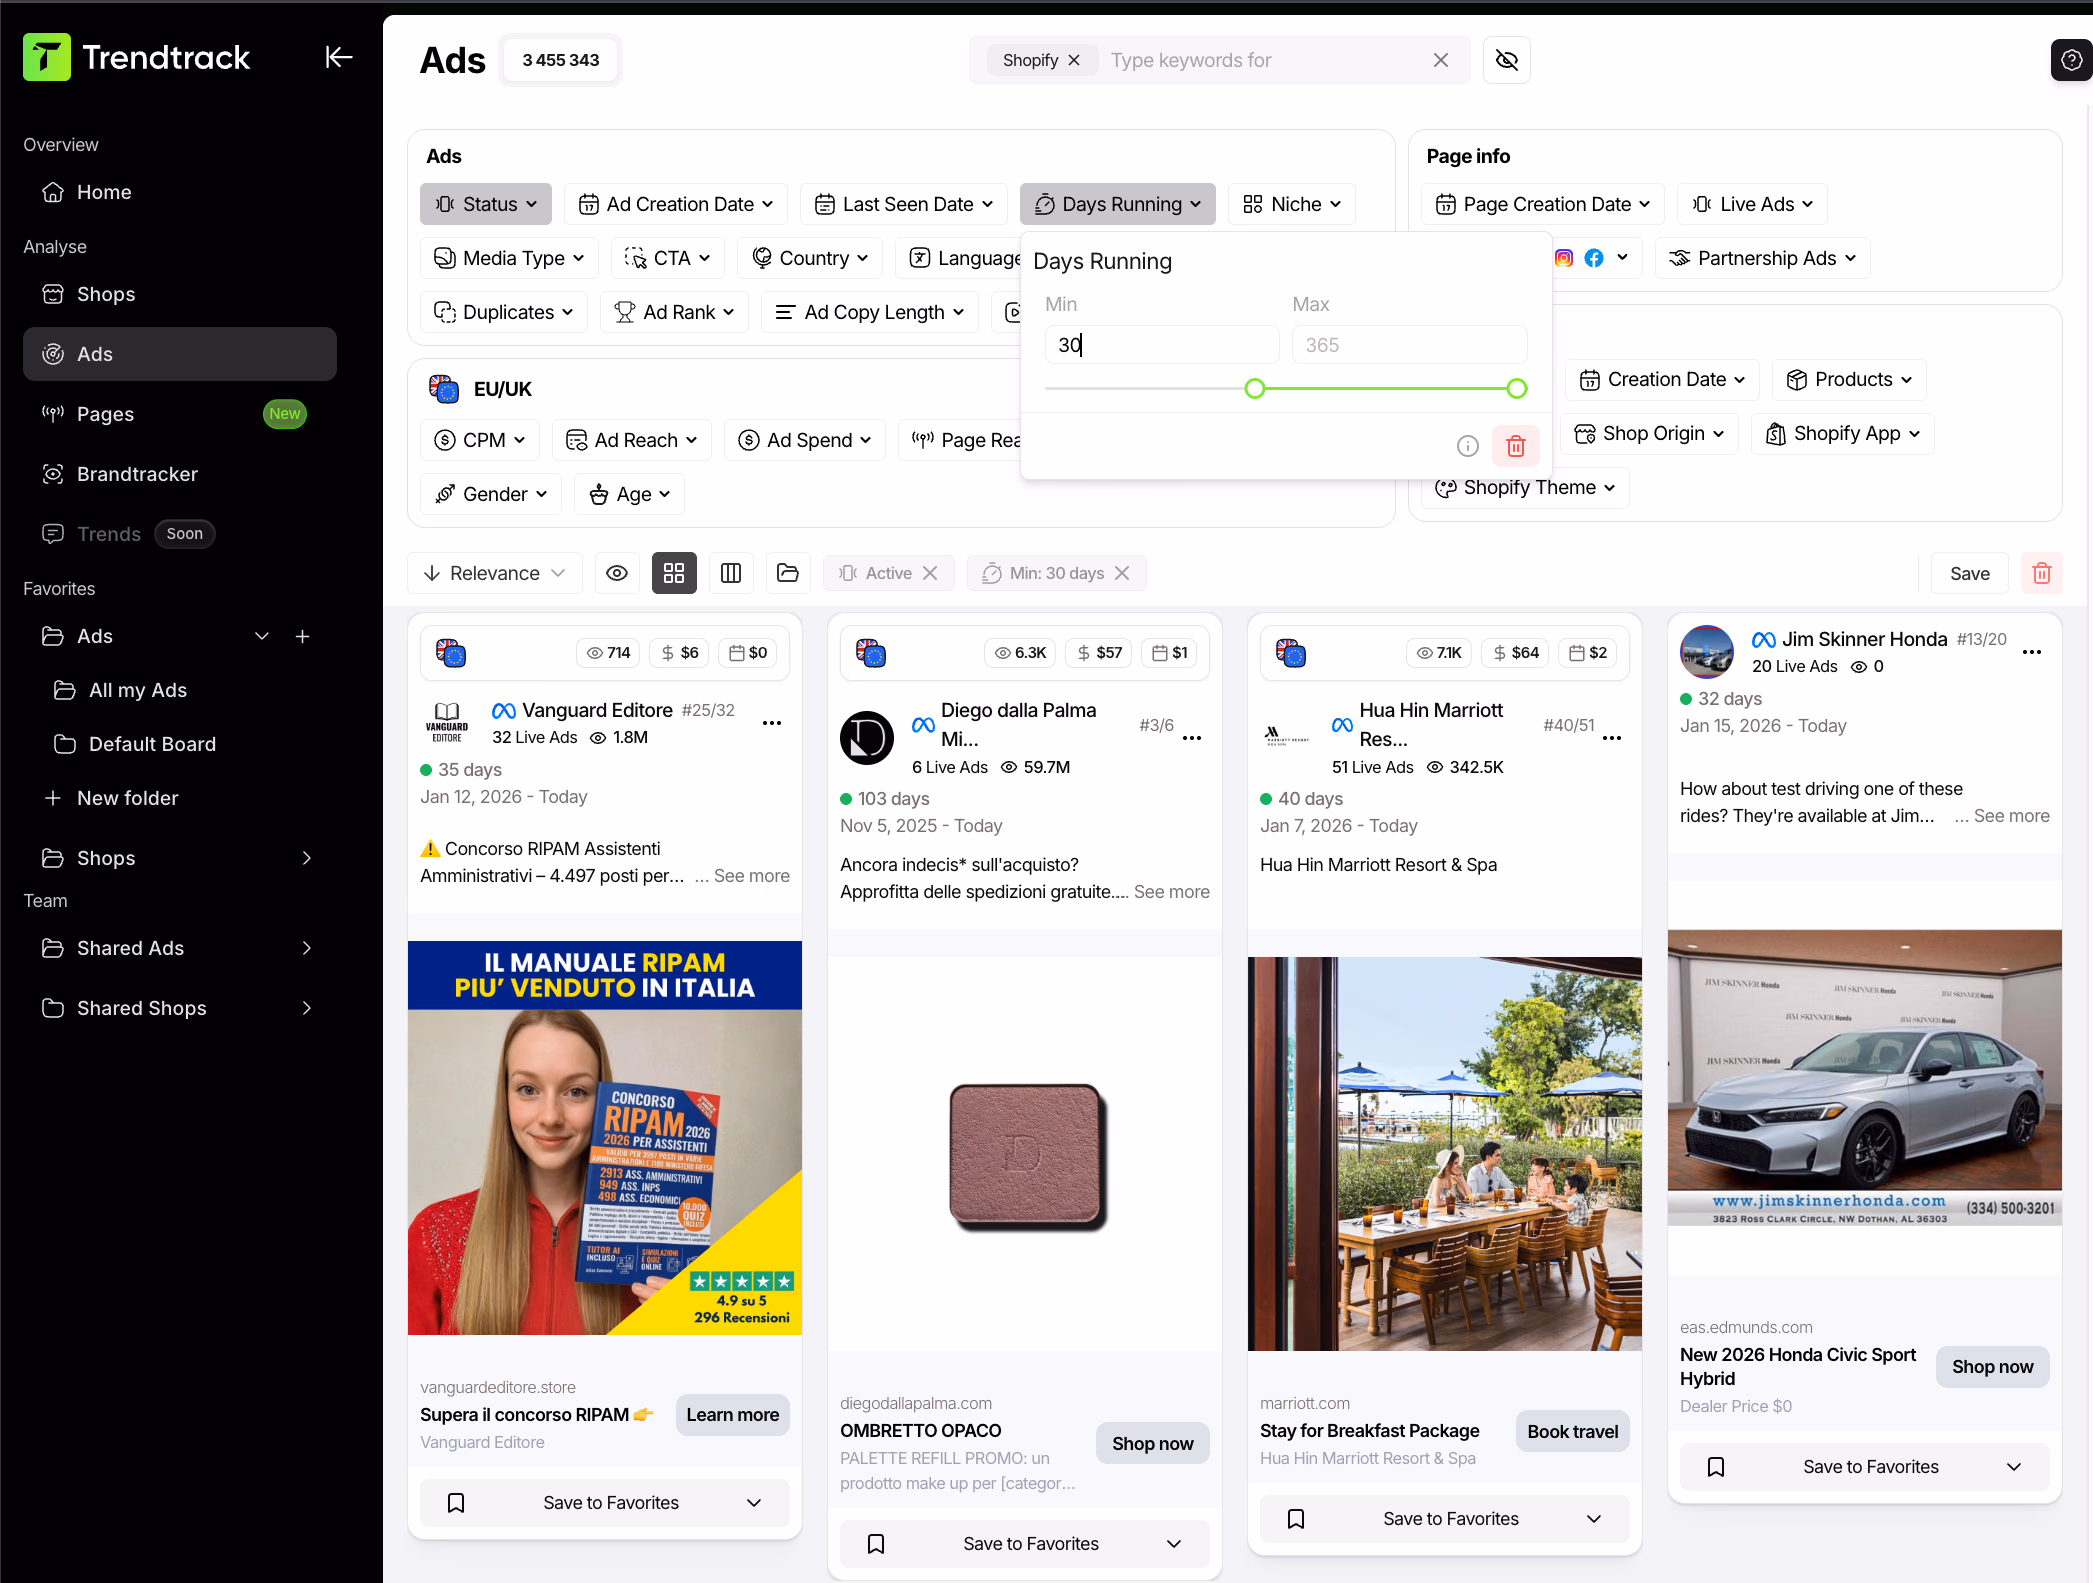Open the Ads section in the sidebar
The image size is (2093, 1583).
pyautogui.click(x=93, y=353)
